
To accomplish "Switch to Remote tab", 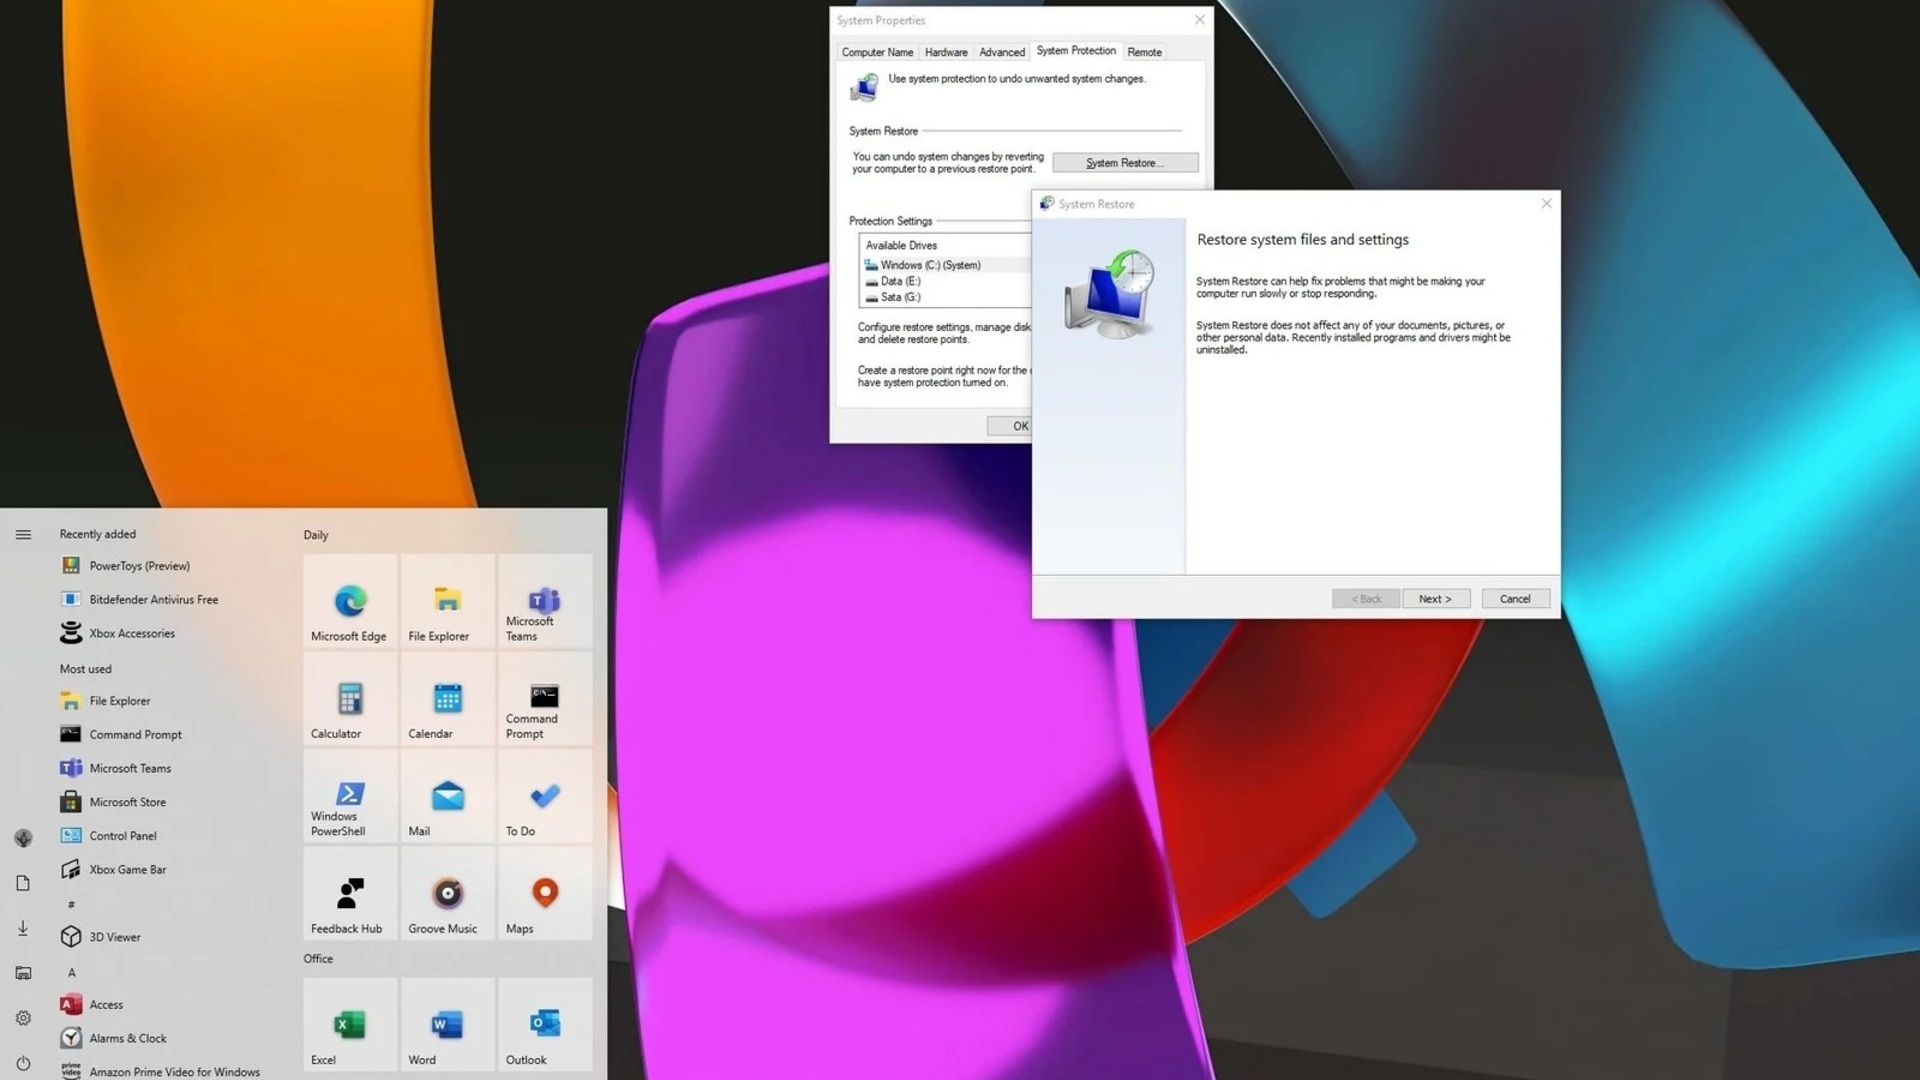I will coord(1145,52).
